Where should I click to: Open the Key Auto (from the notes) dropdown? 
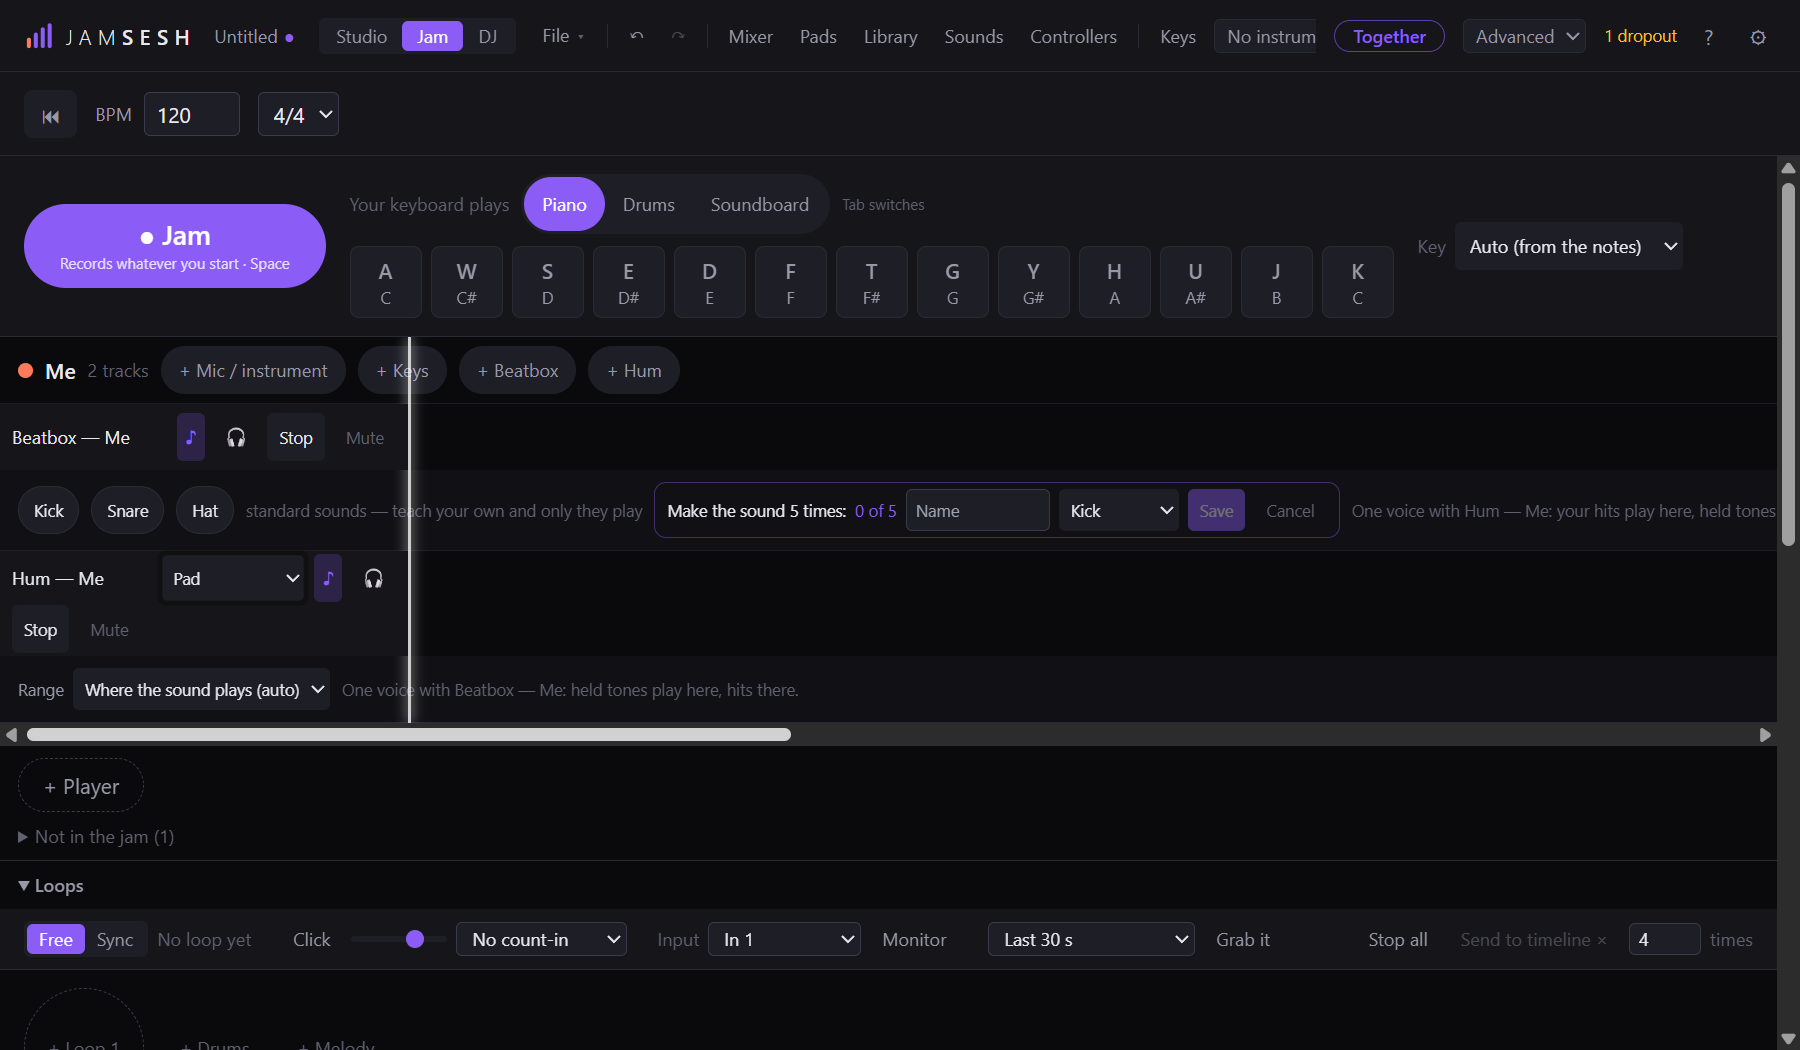[x=1568, y=246]
